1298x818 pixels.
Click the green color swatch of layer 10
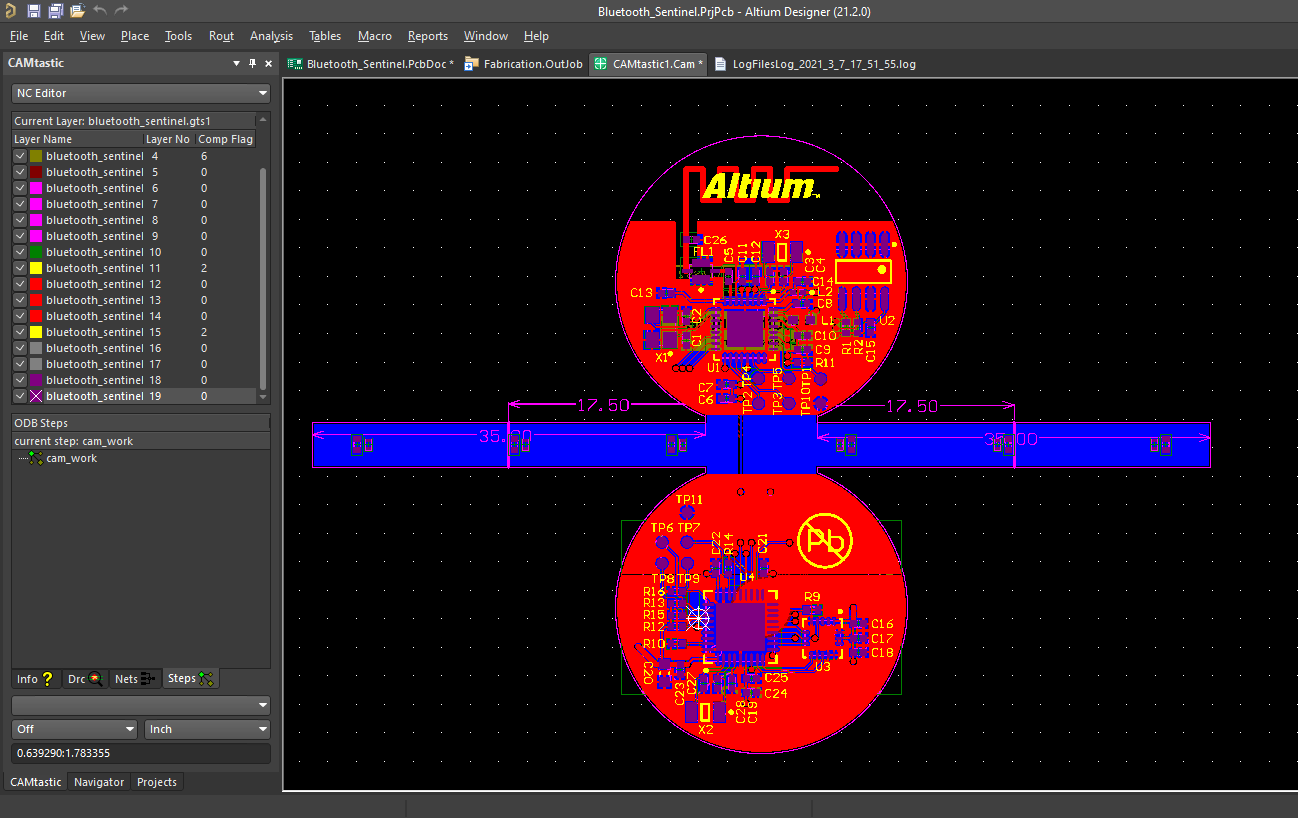(x=36, y=252)
